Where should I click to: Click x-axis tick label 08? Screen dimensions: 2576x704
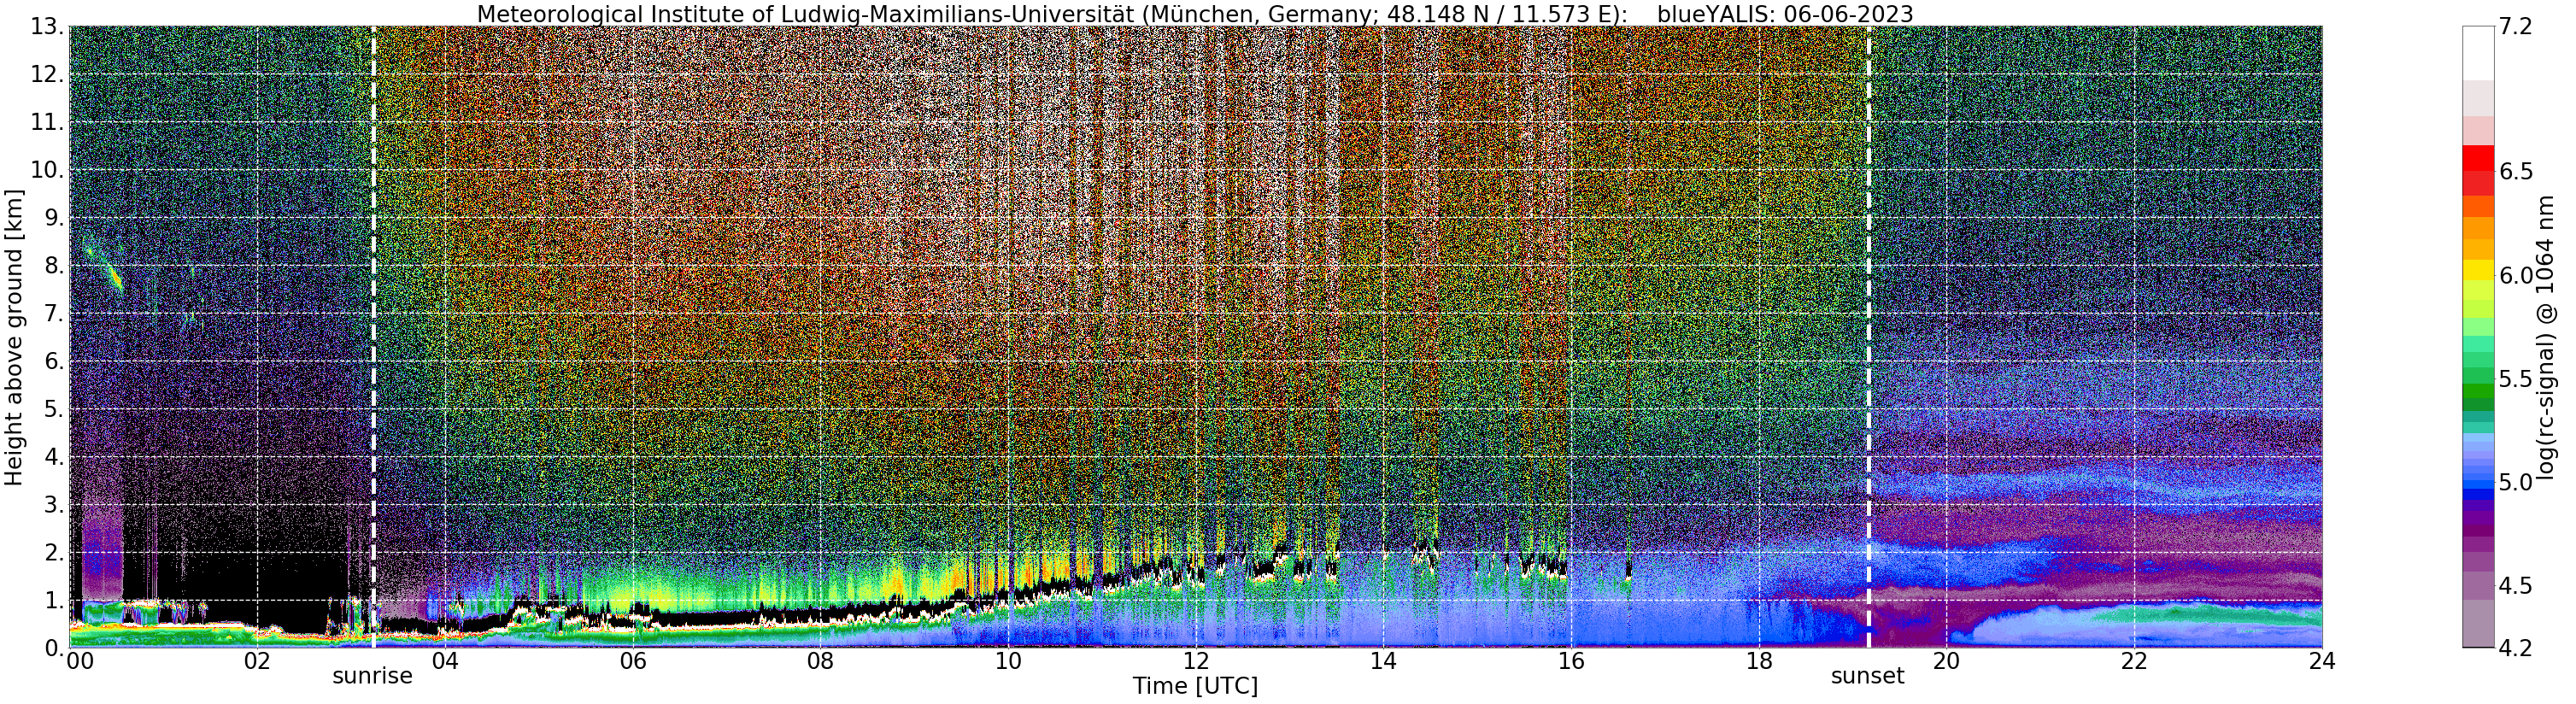click(820, 662)
